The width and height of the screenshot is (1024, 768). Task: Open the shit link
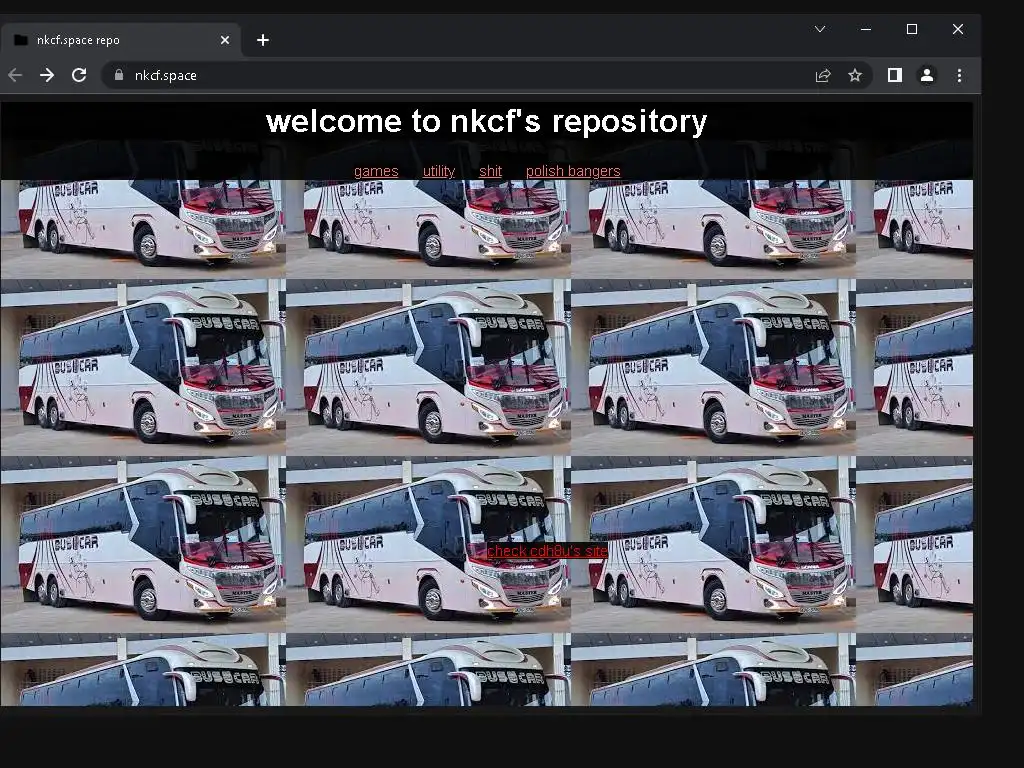(x=490, y=171)
